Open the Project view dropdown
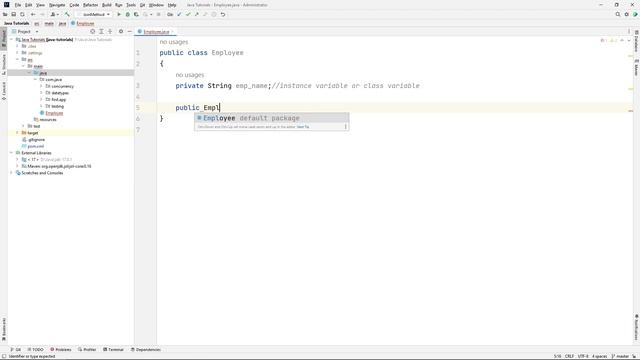Viewport: 640px width, 360px height. [25, 31]
